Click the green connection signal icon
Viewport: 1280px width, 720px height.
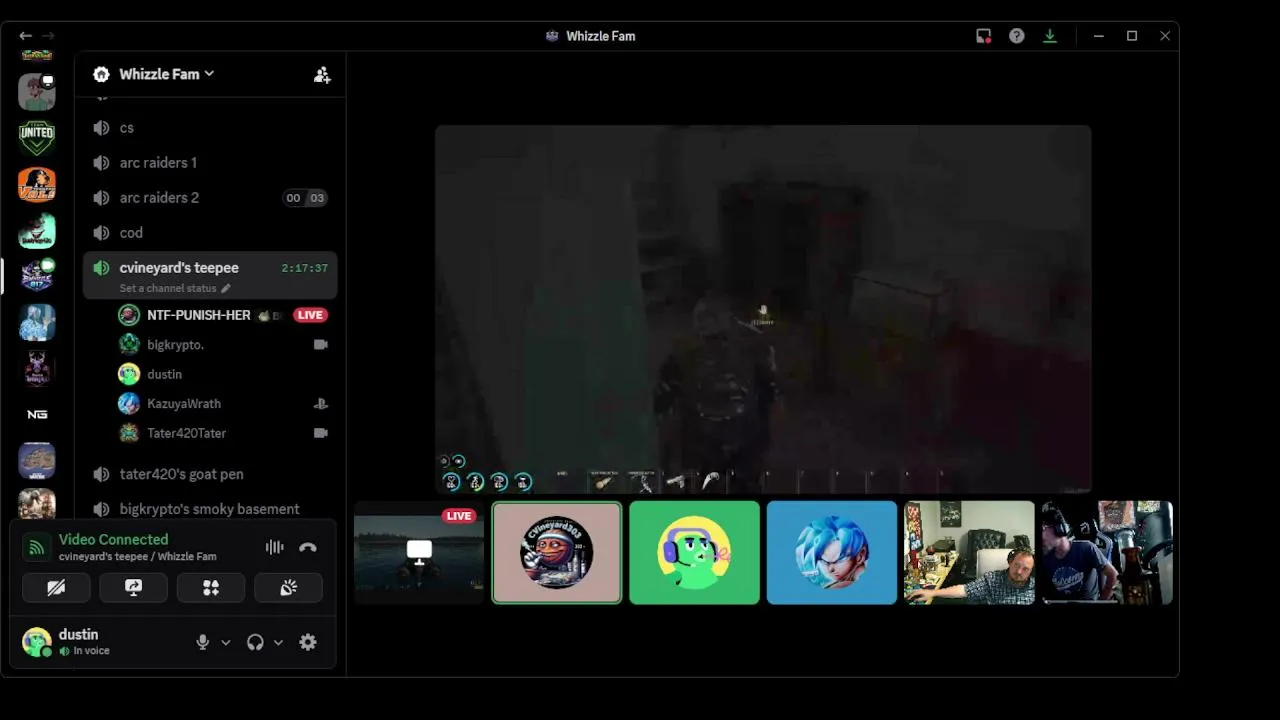point(36,547)
